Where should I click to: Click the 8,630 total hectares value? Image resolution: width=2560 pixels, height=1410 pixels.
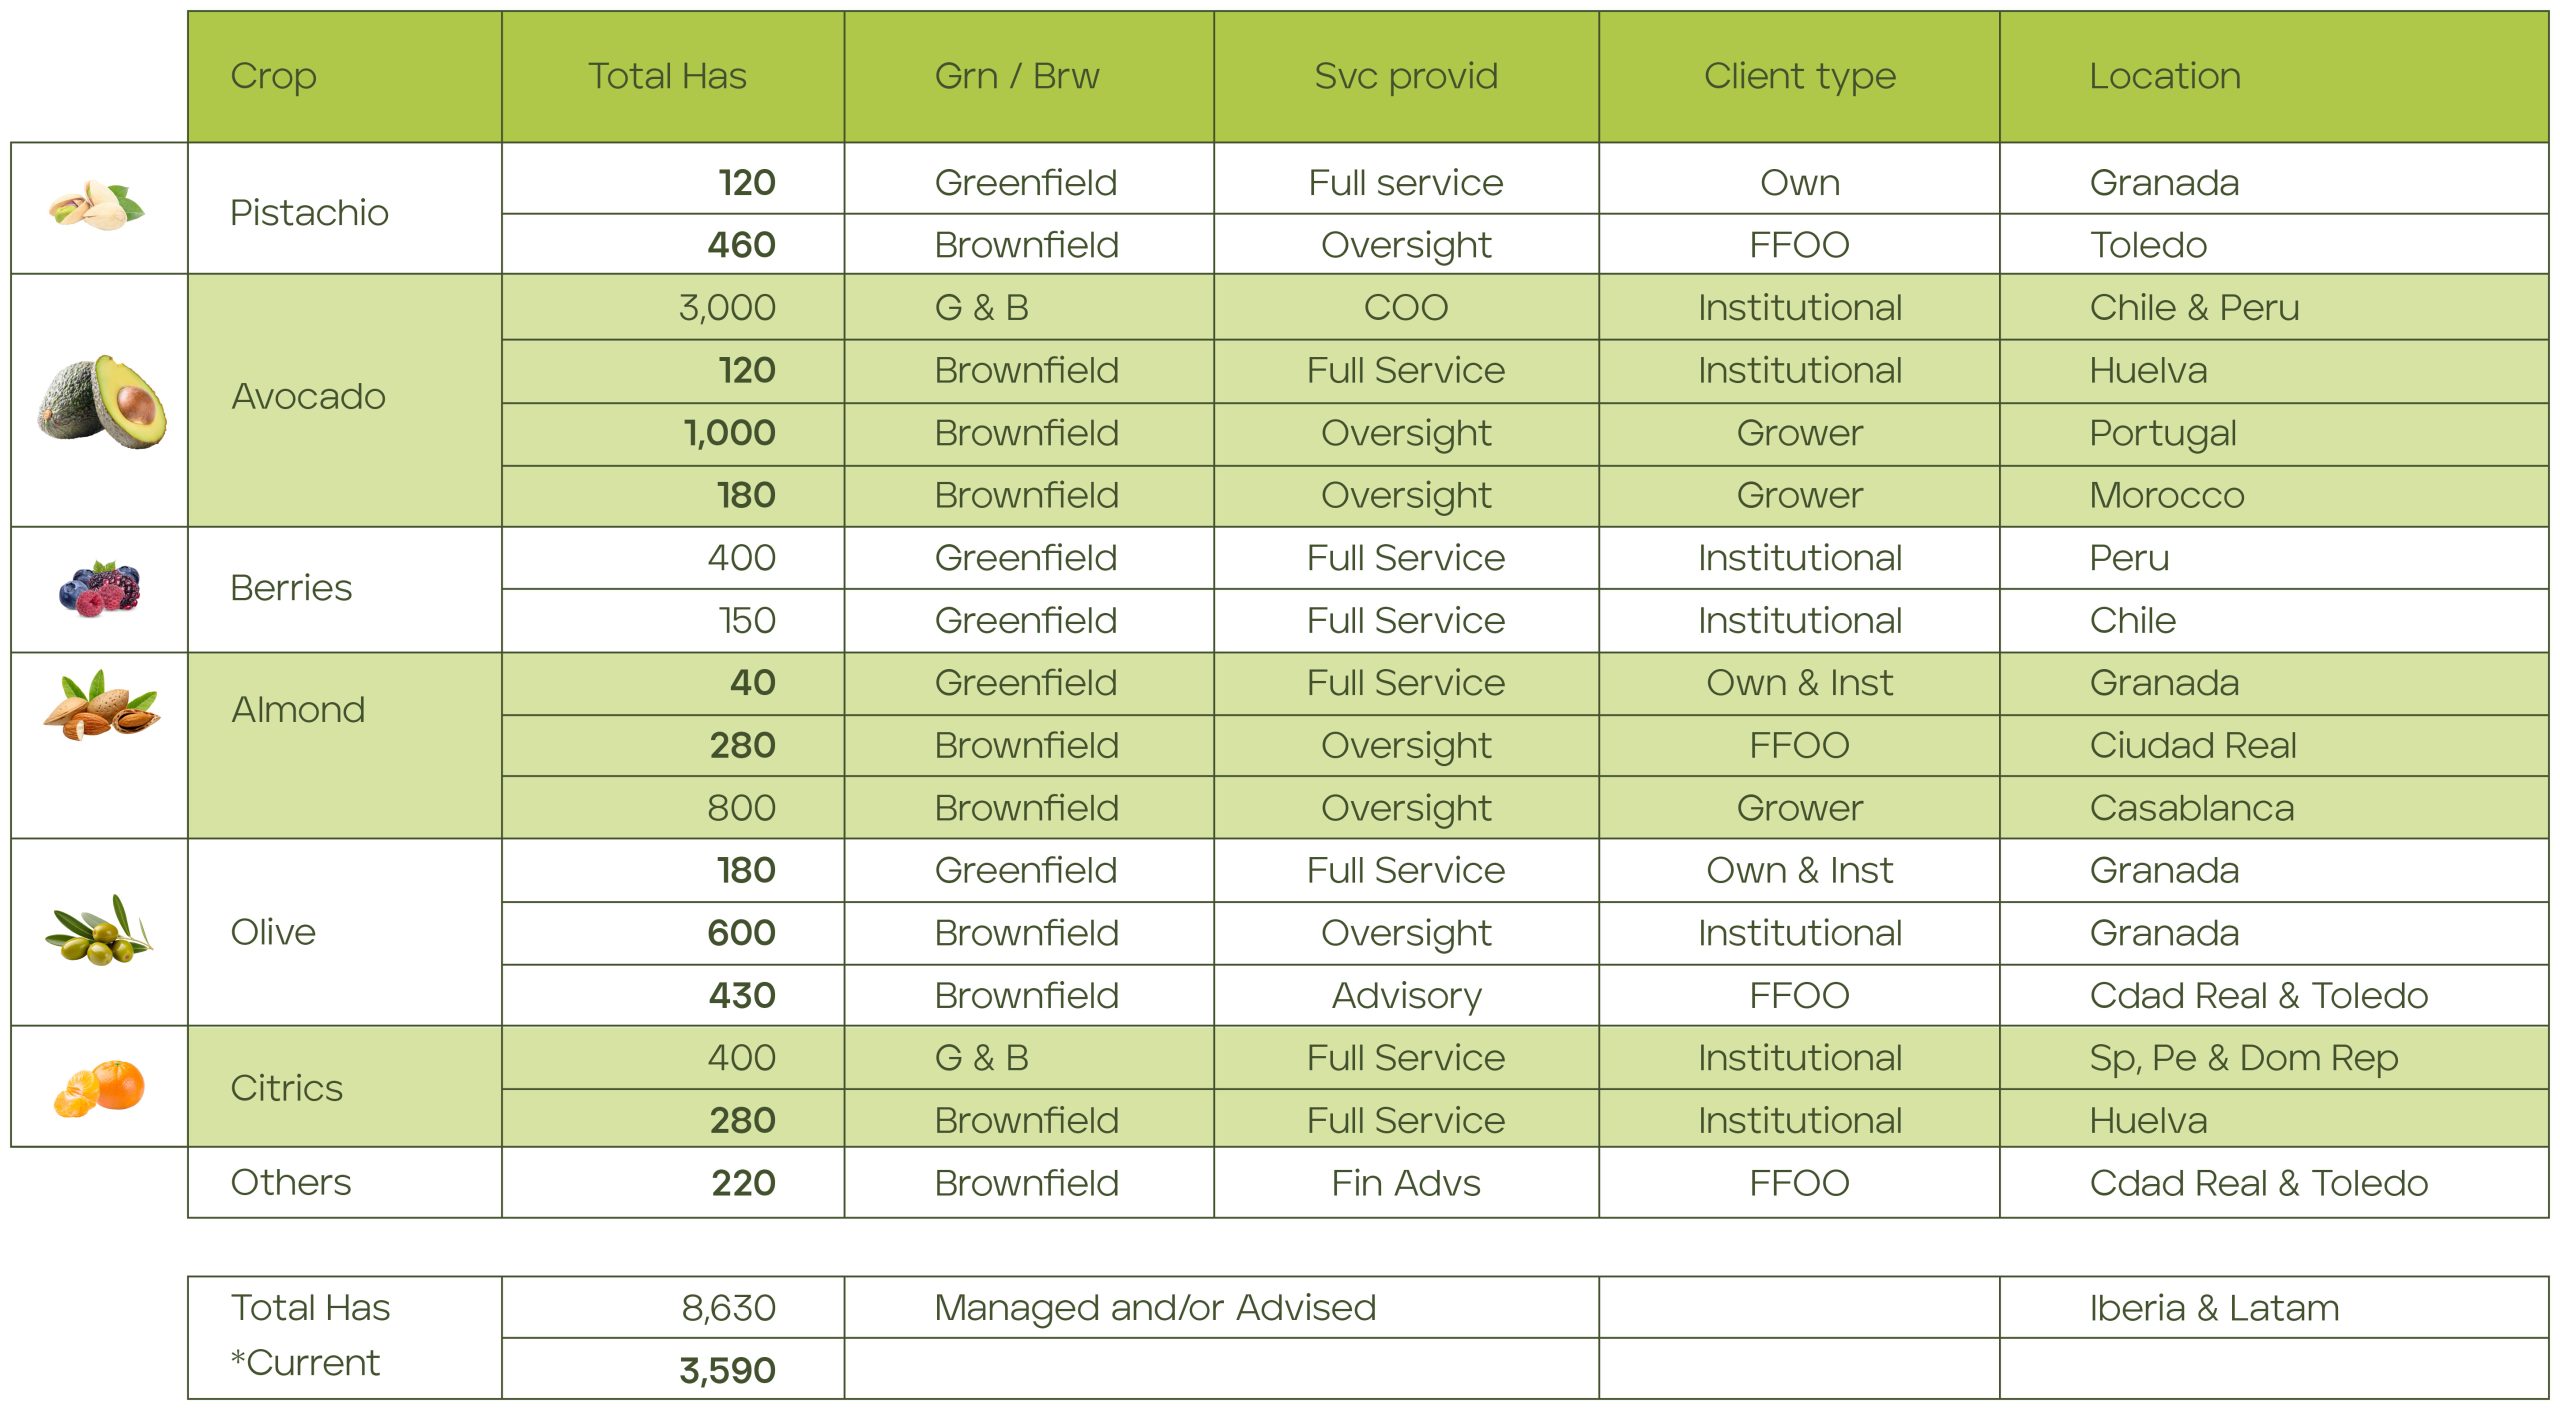[728, 1307]
